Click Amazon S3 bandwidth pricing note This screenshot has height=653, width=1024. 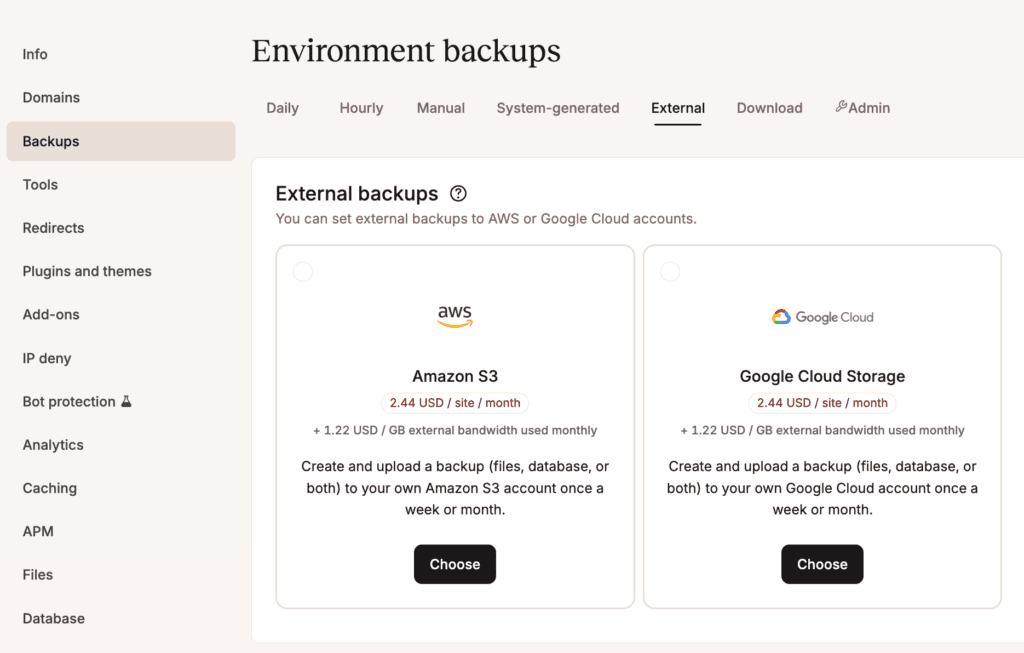[455, 430]
